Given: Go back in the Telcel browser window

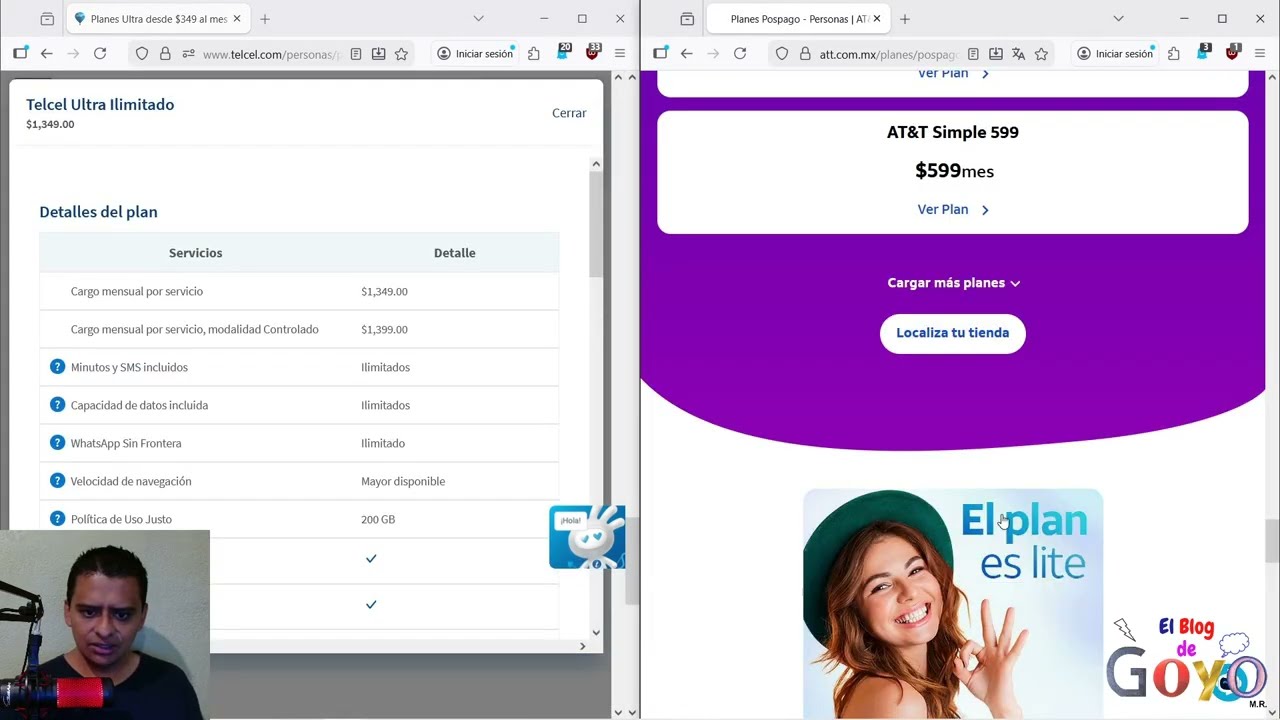Looking at the screenshot, I should coord(46,54).
